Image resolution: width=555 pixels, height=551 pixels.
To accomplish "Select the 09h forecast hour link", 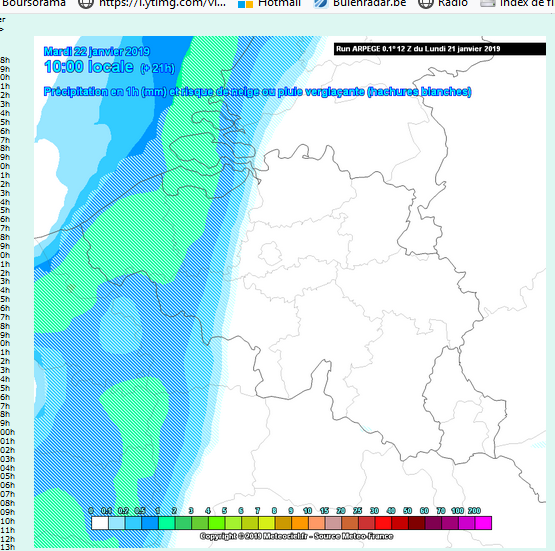I will pyautogui.click(x=7, y=512).
